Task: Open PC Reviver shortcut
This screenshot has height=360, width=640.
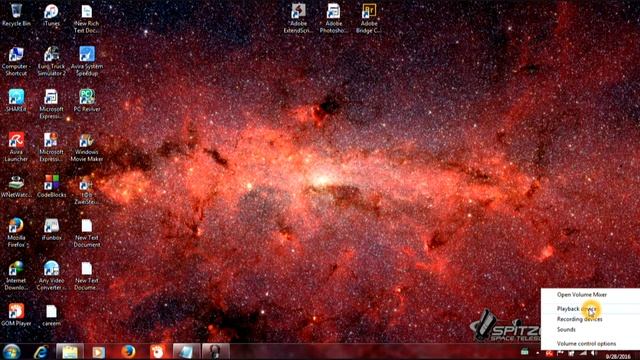Action: [x=87, y=100]
